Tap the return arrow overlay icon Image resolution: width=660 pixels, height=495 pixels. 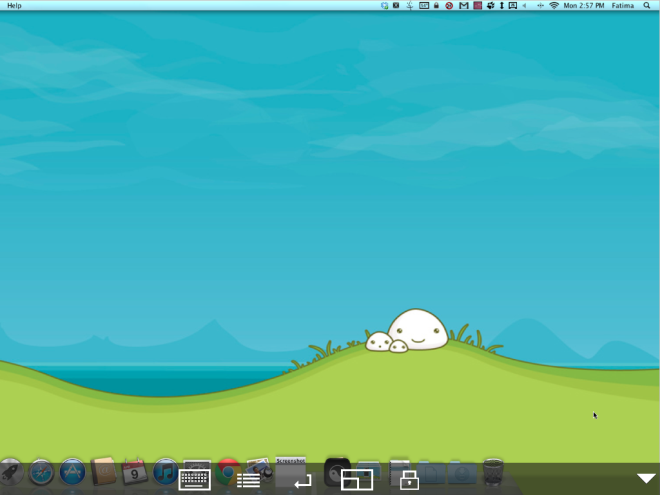[x=303, y=481]
